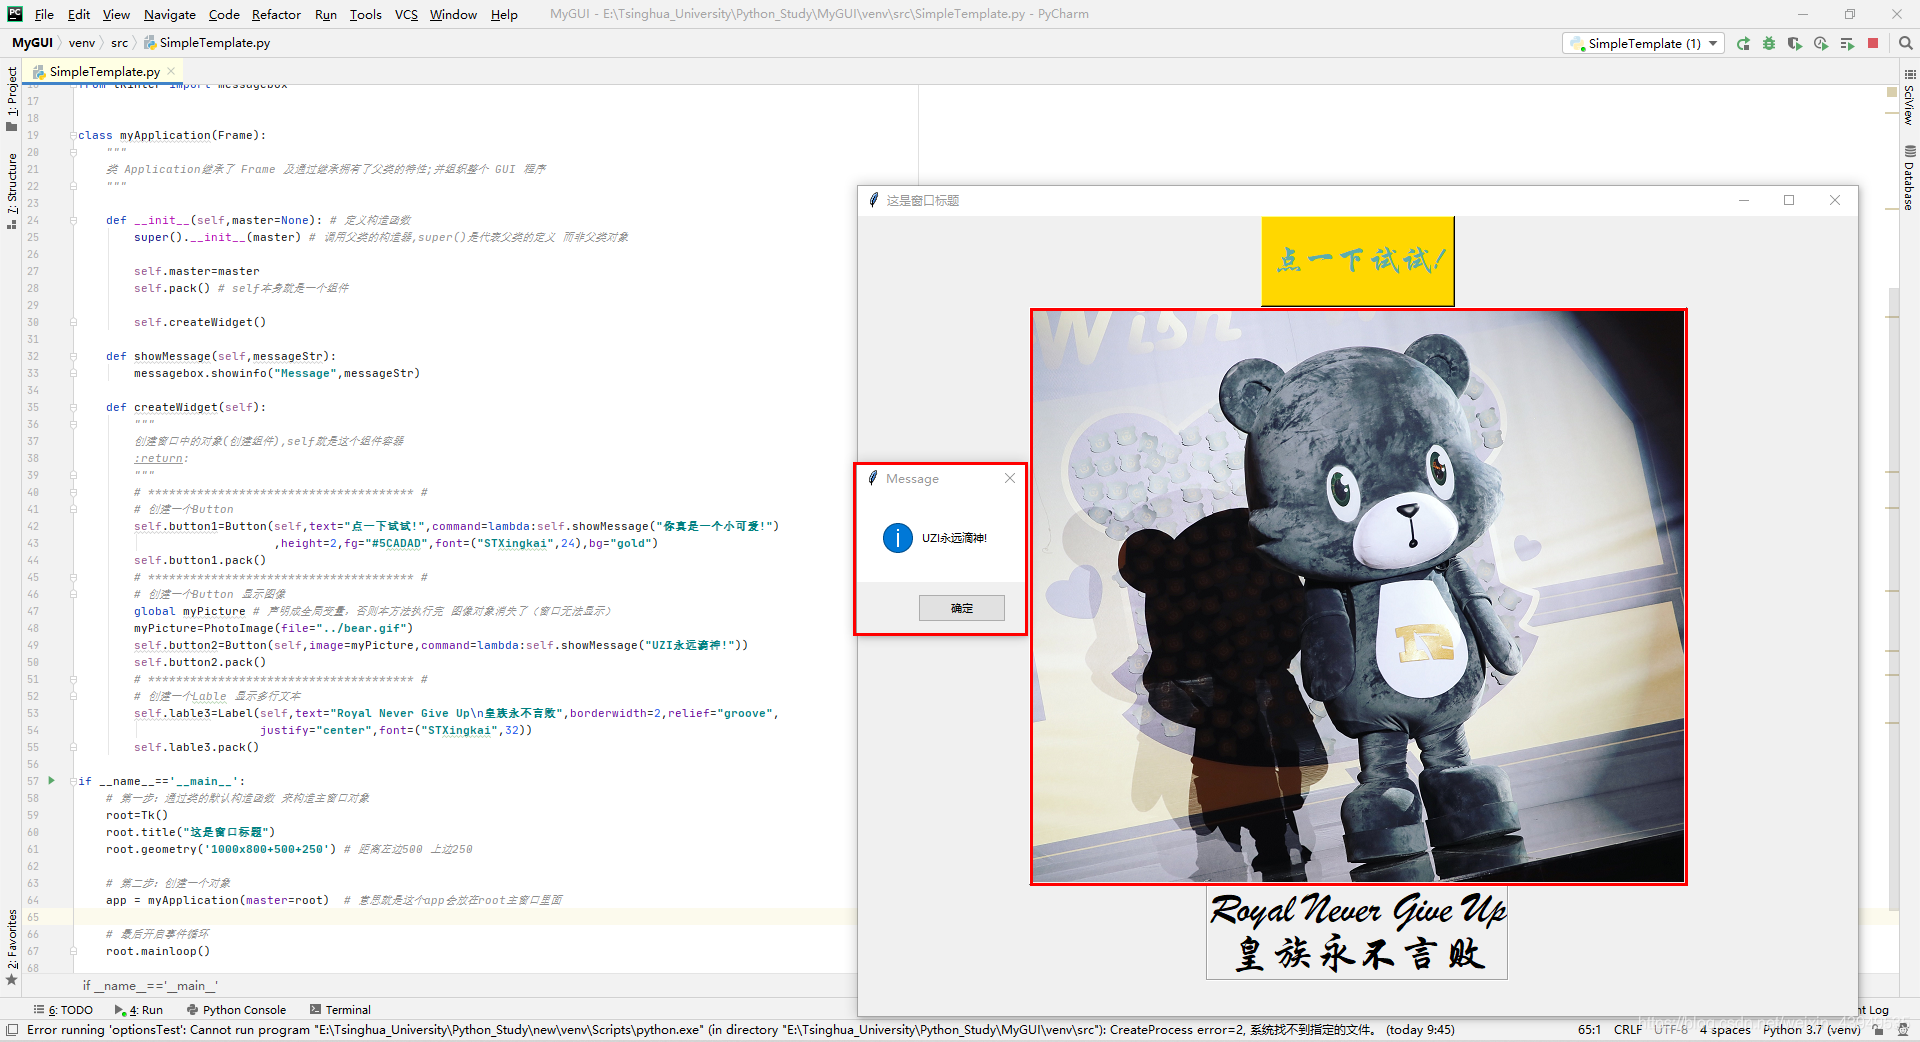Open the Help menu
The image size is (1920, 1042).
(x=504, y=14)
